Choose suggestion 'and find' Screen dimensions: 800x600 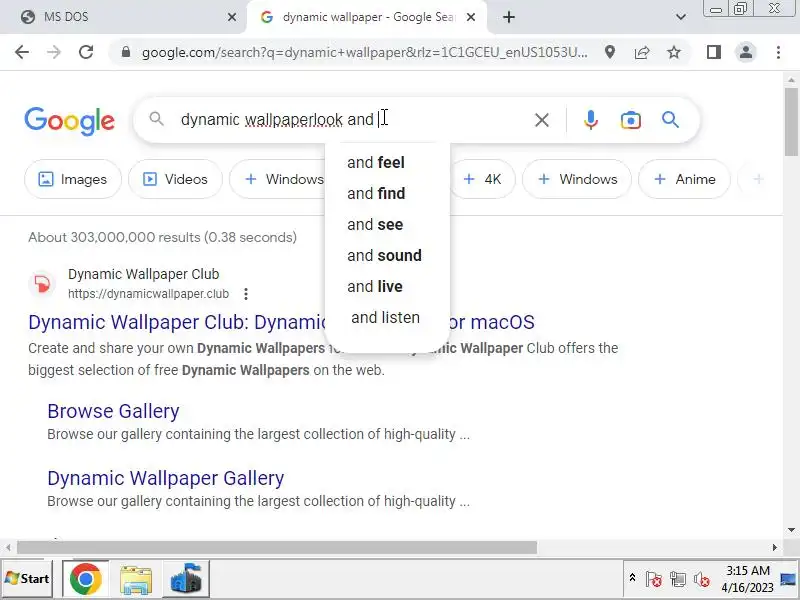pyautogui.click(x=387, y=193)
